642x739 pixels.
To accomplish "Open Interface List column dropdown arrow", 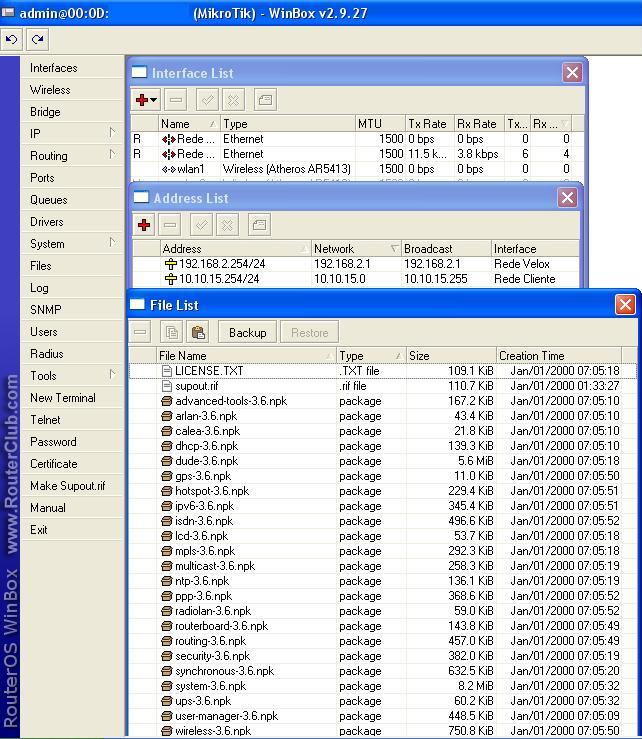I will [565, 123].
